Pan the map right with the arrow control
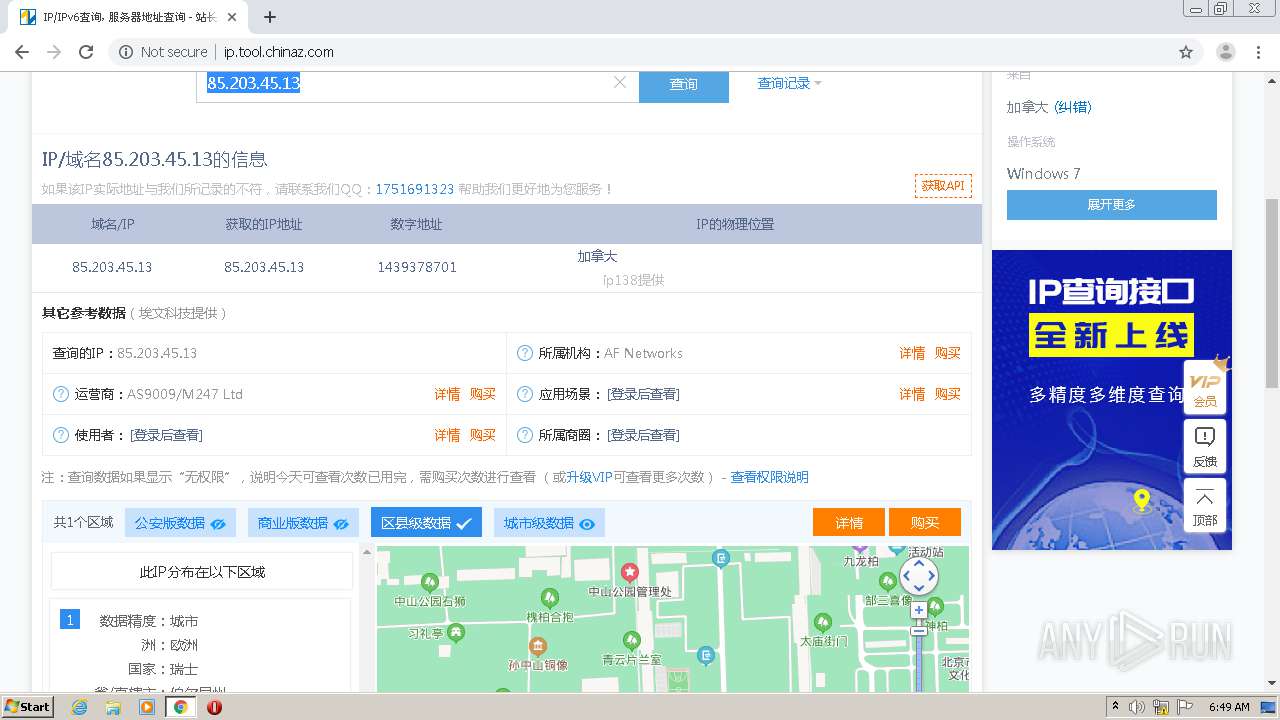The height and width of the screenshot is (720, 1280). (932, 576)
